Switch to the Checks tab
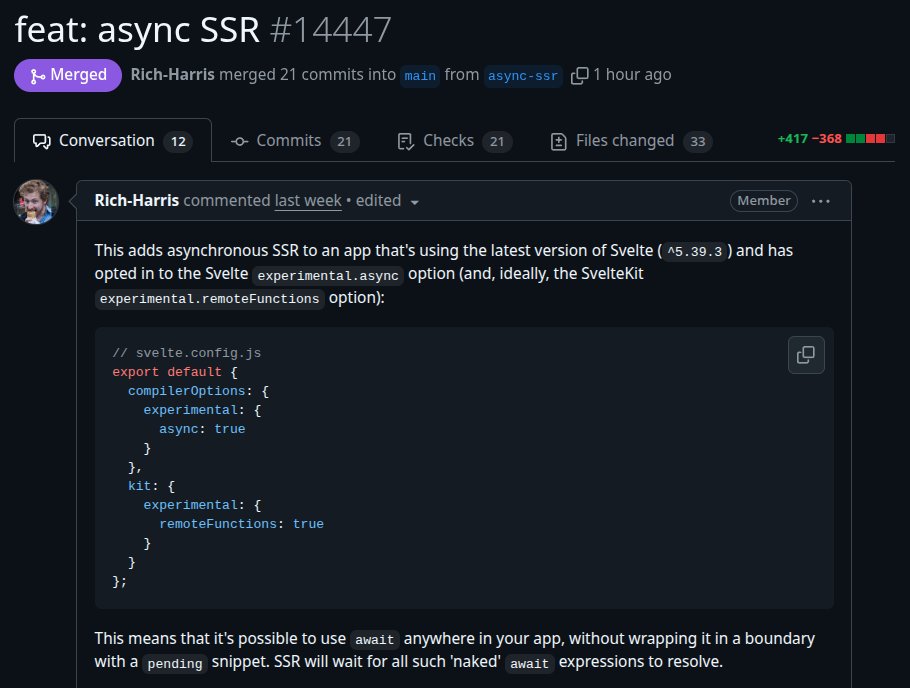This screenshot has width=910, height=688. point(454,141)
